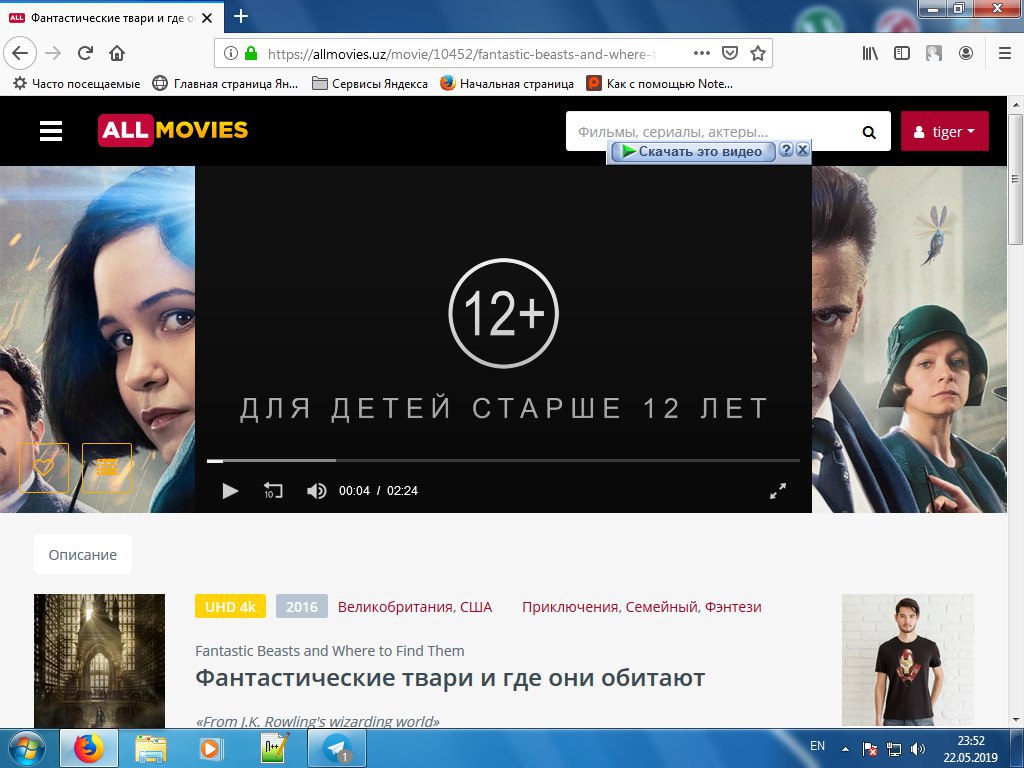Image resolution: width=1024 pixels, height=768 pixels.
Task: Open the Семейный genre link
Action: (662, 607)
